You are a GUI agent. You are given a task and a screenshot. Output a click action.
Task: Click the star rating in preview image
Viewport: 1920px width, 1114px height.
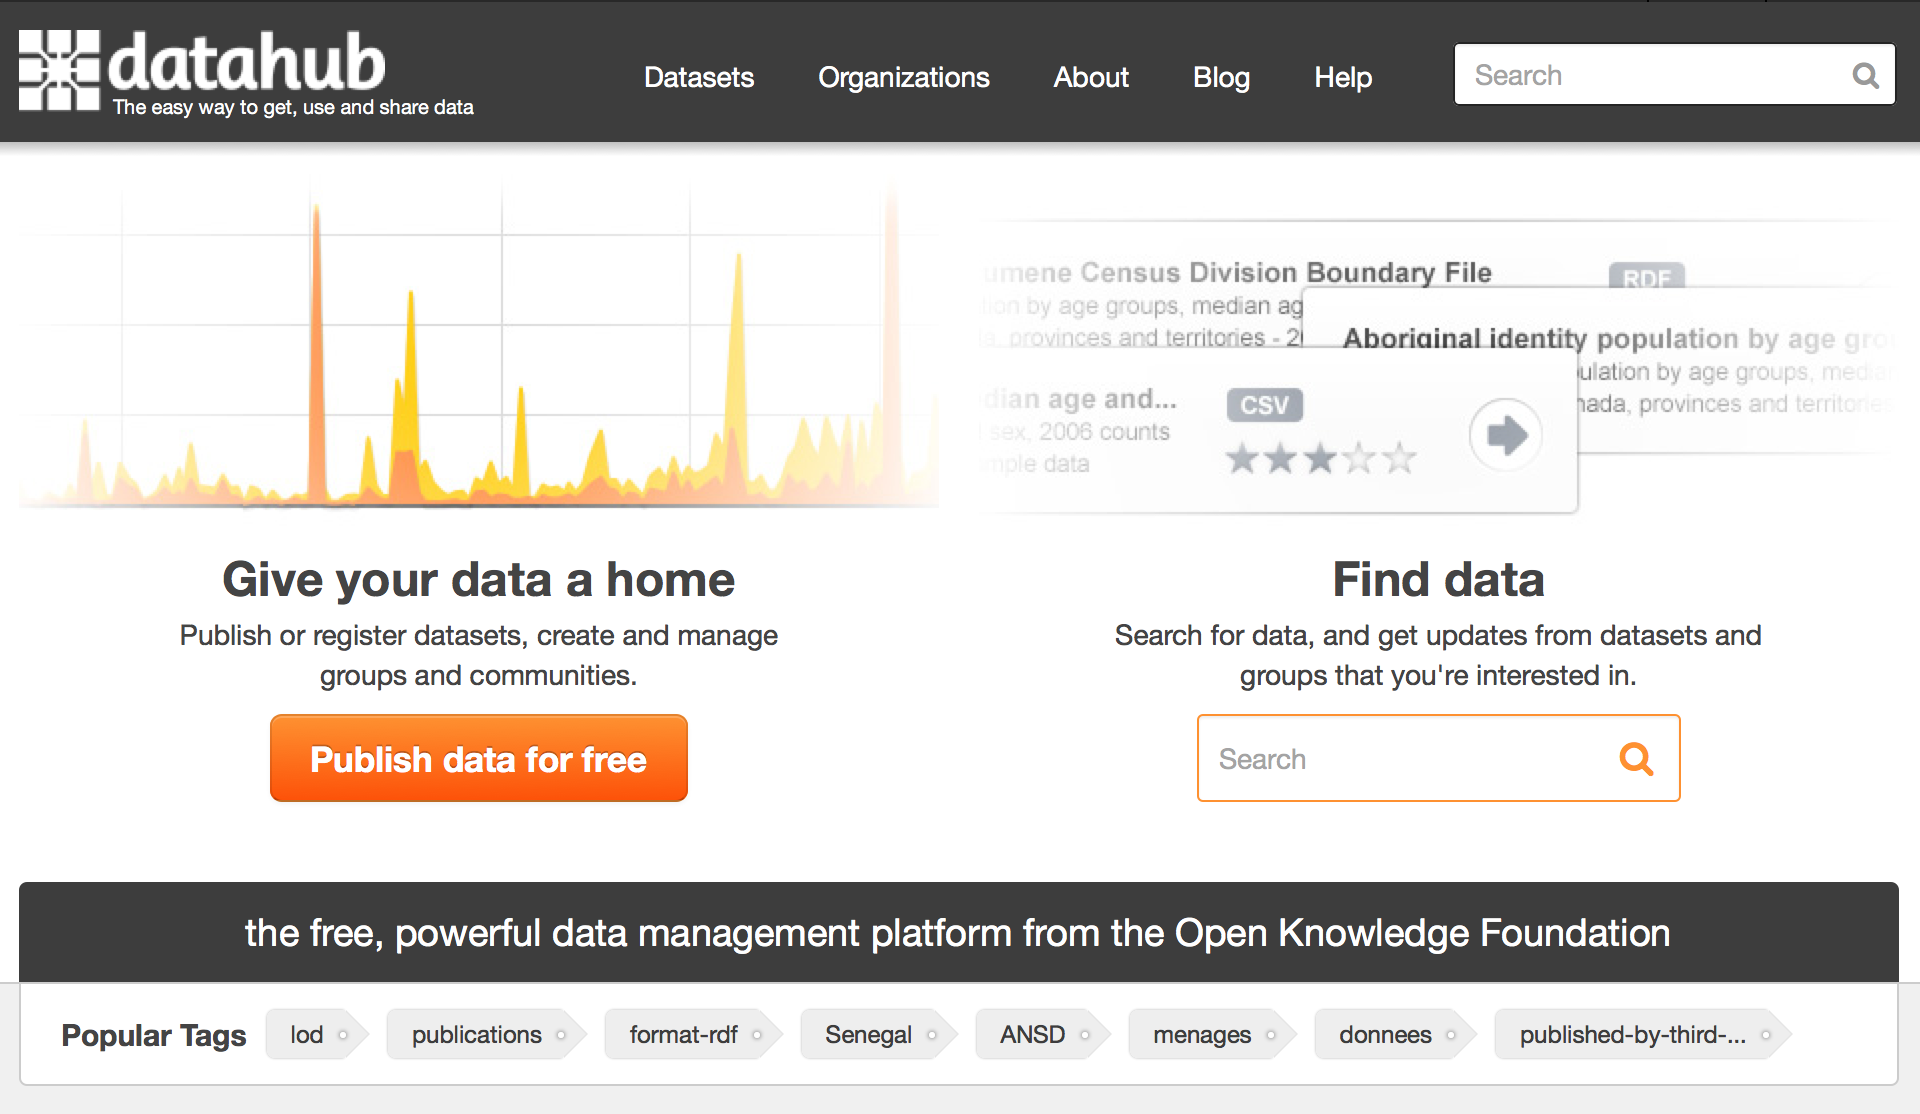(x=1321, y=458)
